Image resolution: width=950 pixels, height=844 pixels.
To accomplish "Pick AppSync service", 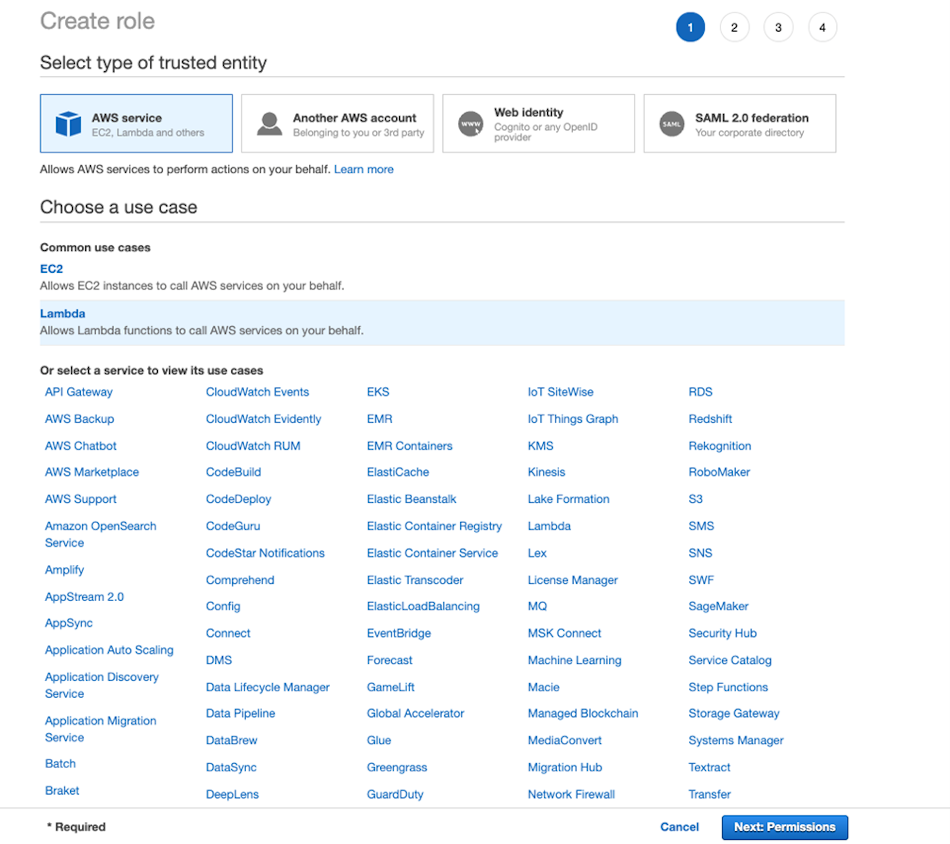I will coord(68,623).
